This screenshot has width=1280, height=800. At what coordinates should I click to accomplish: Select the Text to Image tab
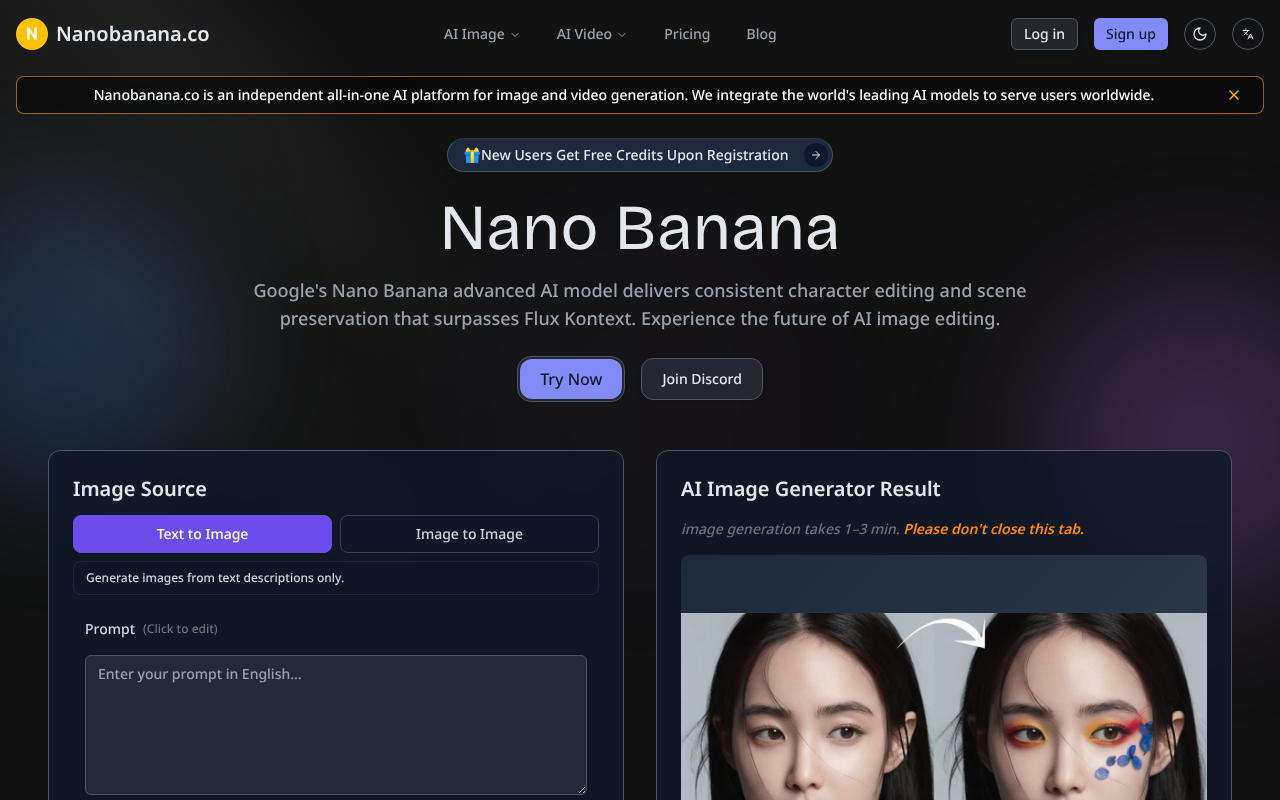[x=202, y=533]
